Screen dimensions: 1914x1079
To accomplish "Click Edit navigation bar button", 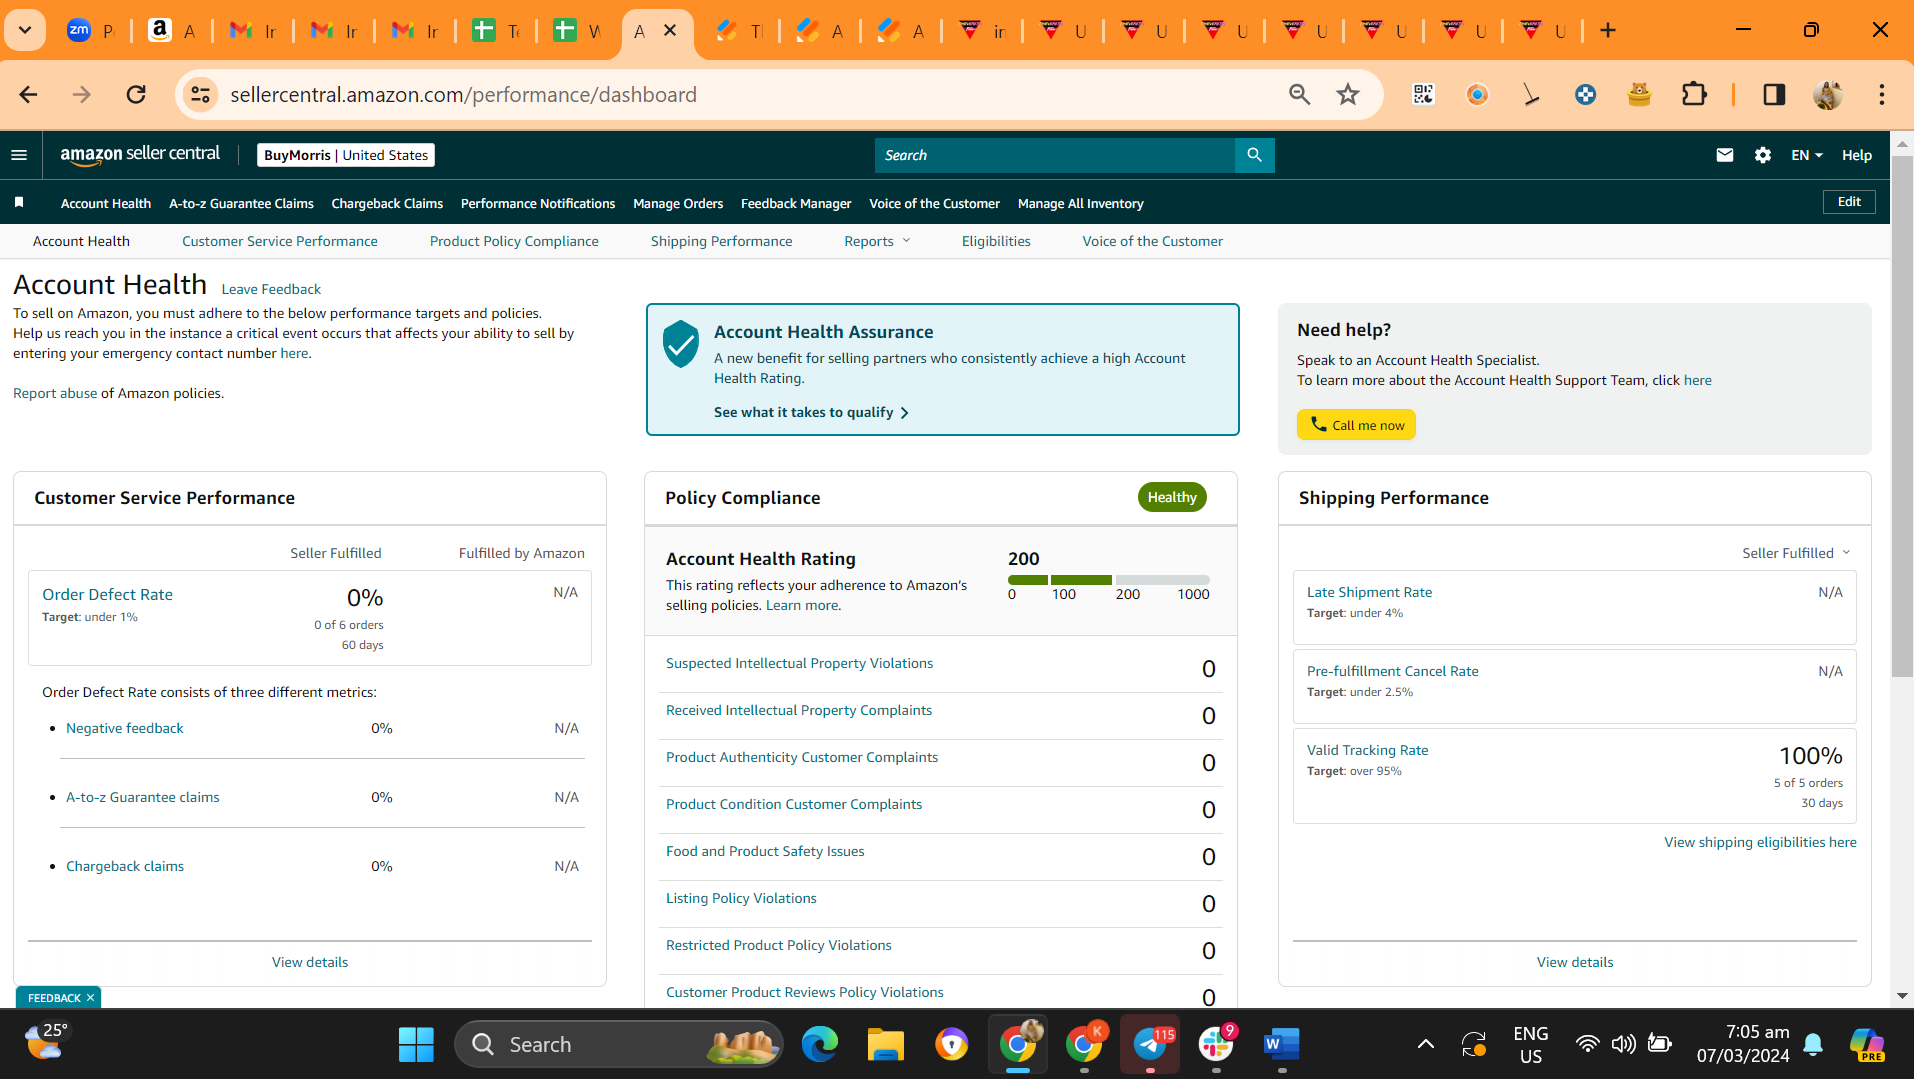I will click(x=1849, y=202).
